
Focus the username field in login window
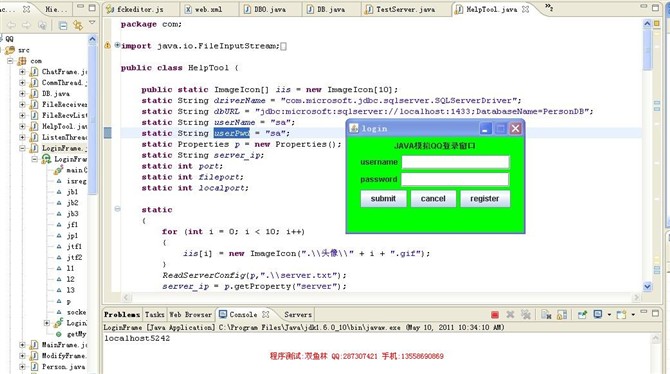coord(455,162)
